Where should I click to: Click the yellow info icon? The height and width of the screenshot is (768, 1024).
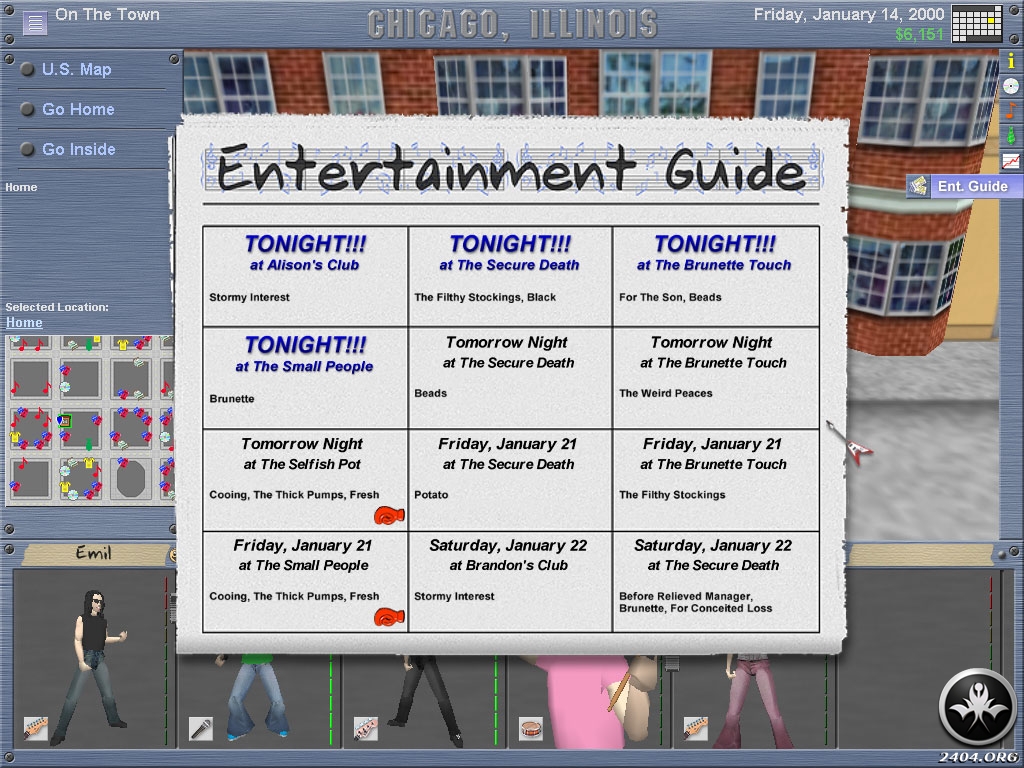coord(1011,61)
